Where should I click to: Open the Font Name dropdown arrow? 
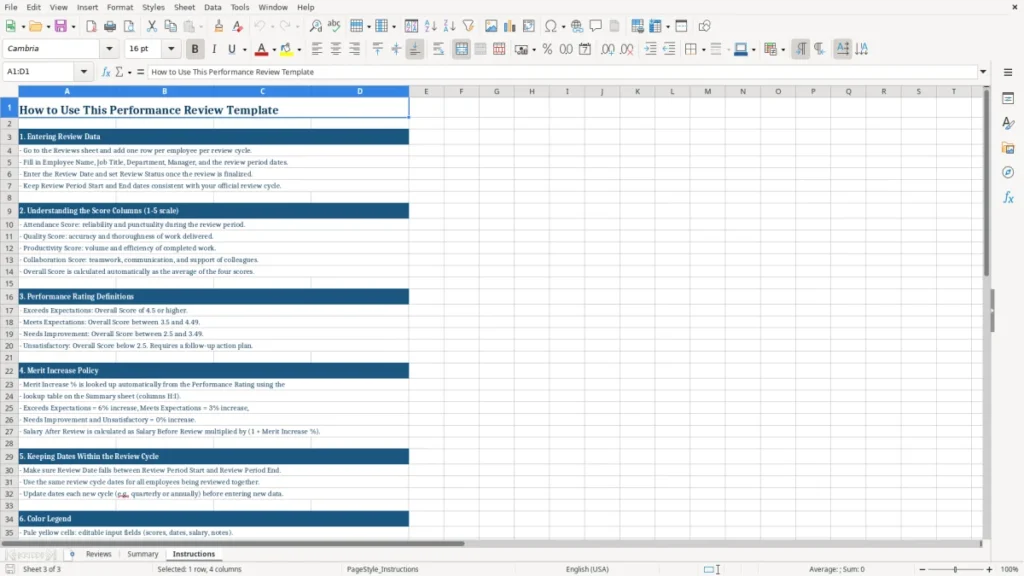[x=109, y=48]
